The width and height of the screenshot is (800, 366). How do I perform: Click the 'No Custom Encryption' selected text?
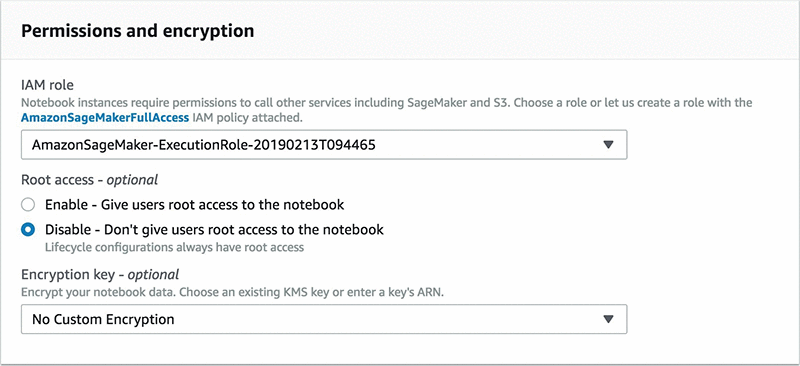(x=103, y=320)
